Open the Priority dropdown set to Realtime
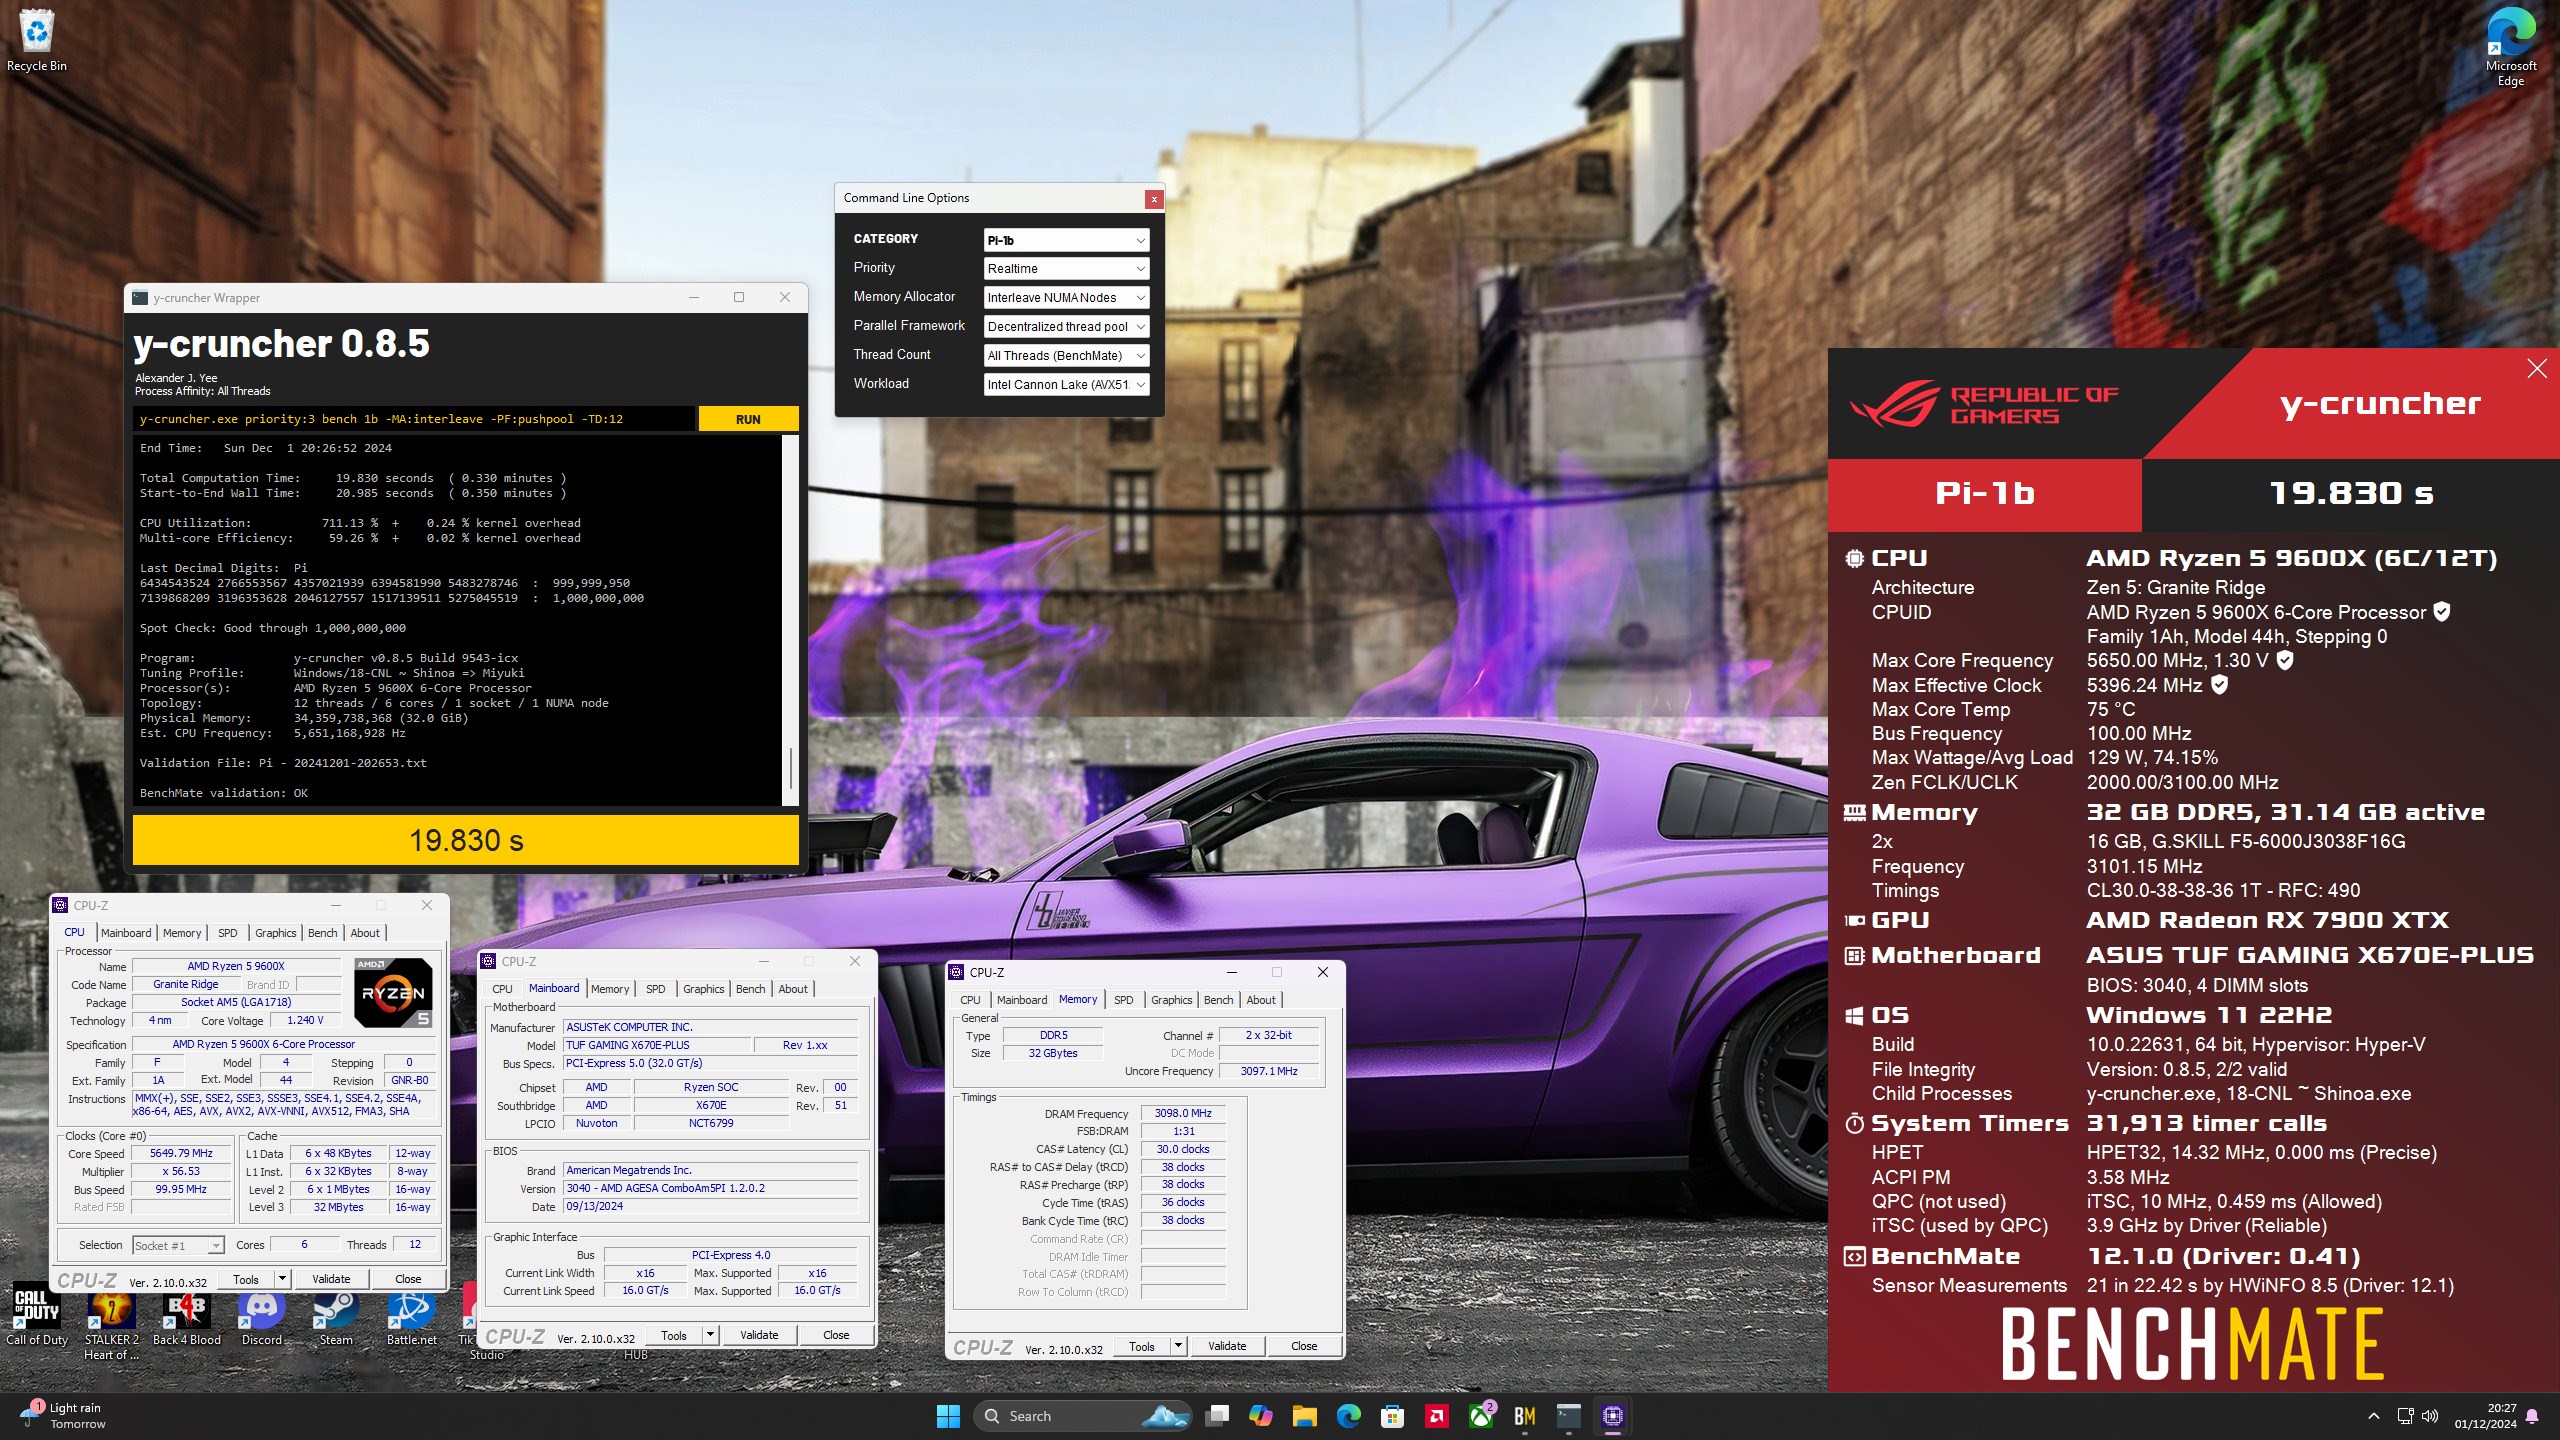 click(x=1066, y=269)
